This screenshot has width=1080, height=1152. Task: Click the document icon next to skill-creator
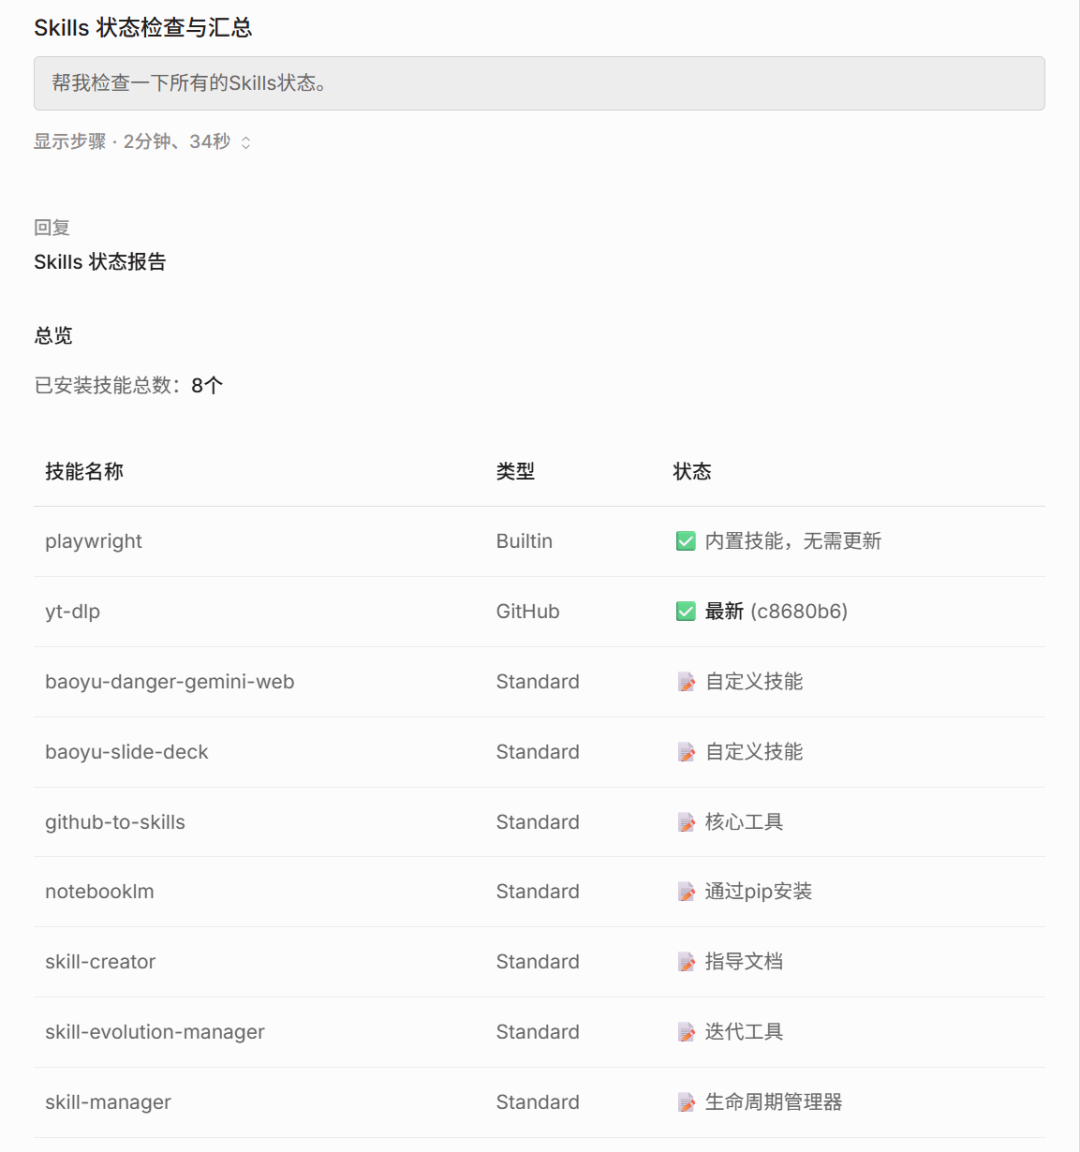[686, 961]
